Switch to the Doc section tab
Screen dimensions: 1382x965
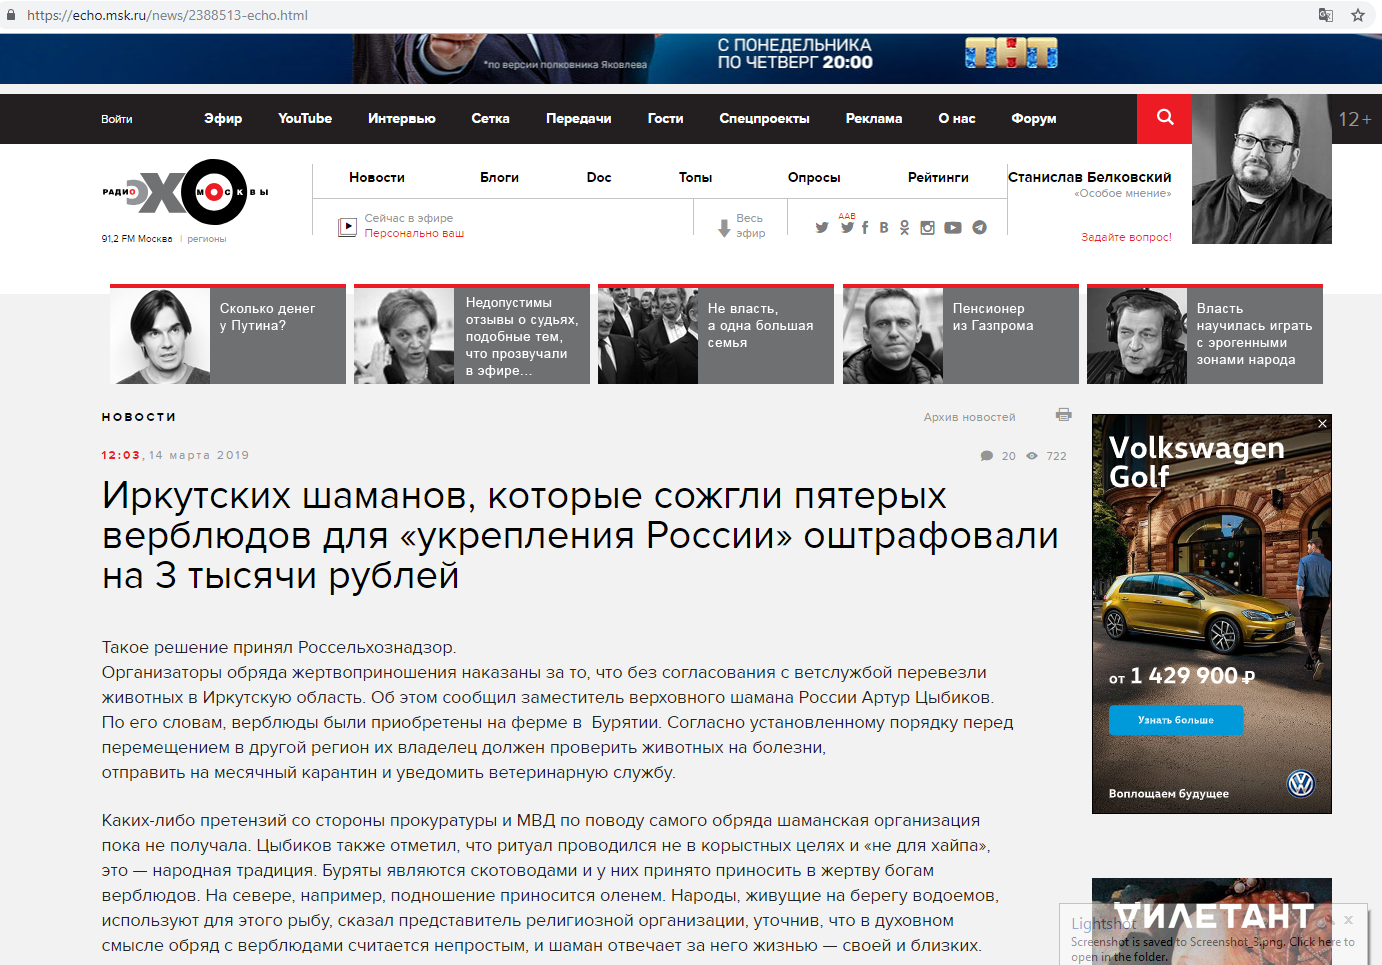tap(599, 177)
